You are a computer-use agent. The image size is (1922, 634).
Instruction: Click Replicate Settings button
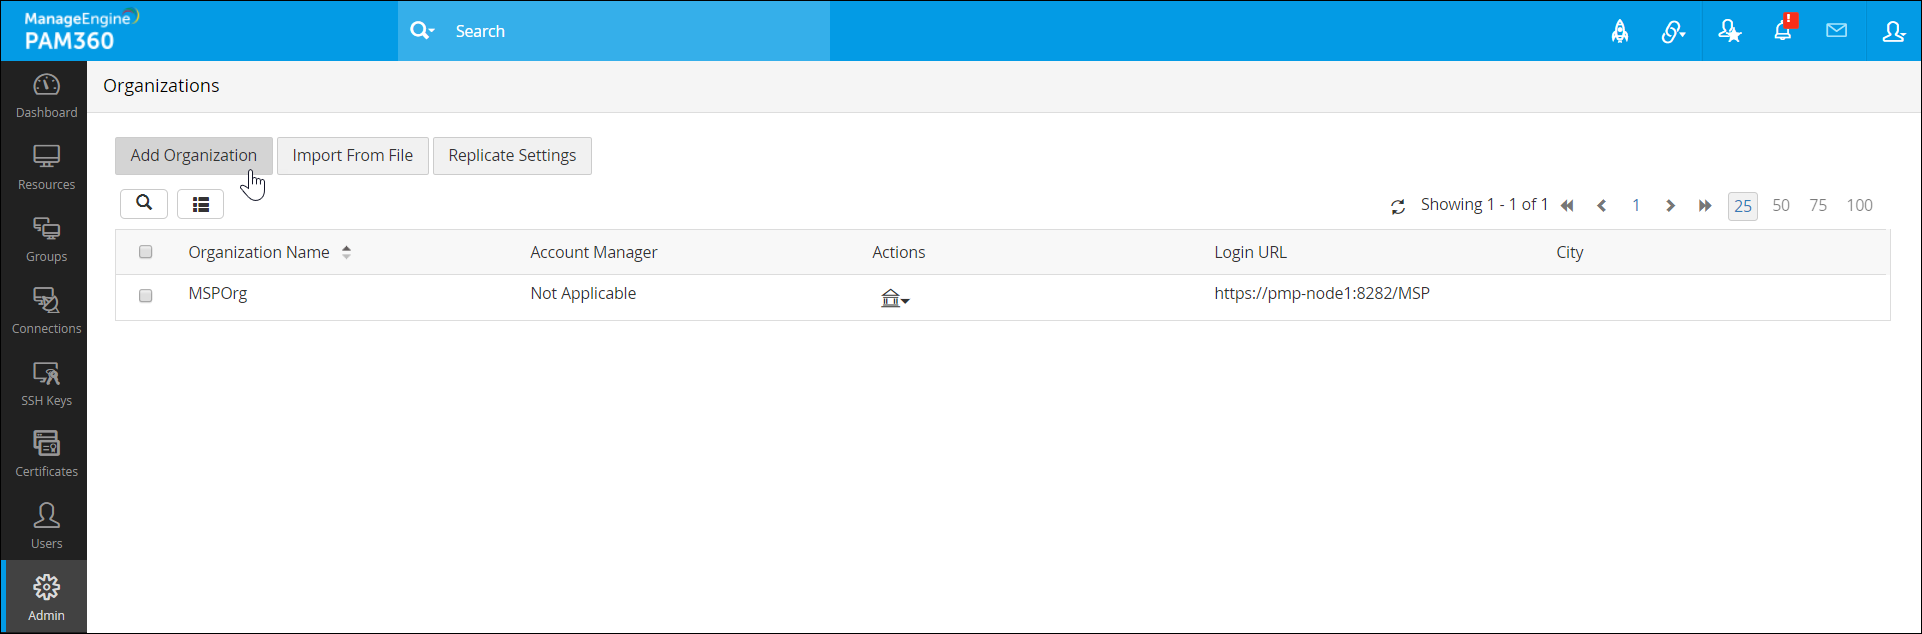click(x=512, y=156)
